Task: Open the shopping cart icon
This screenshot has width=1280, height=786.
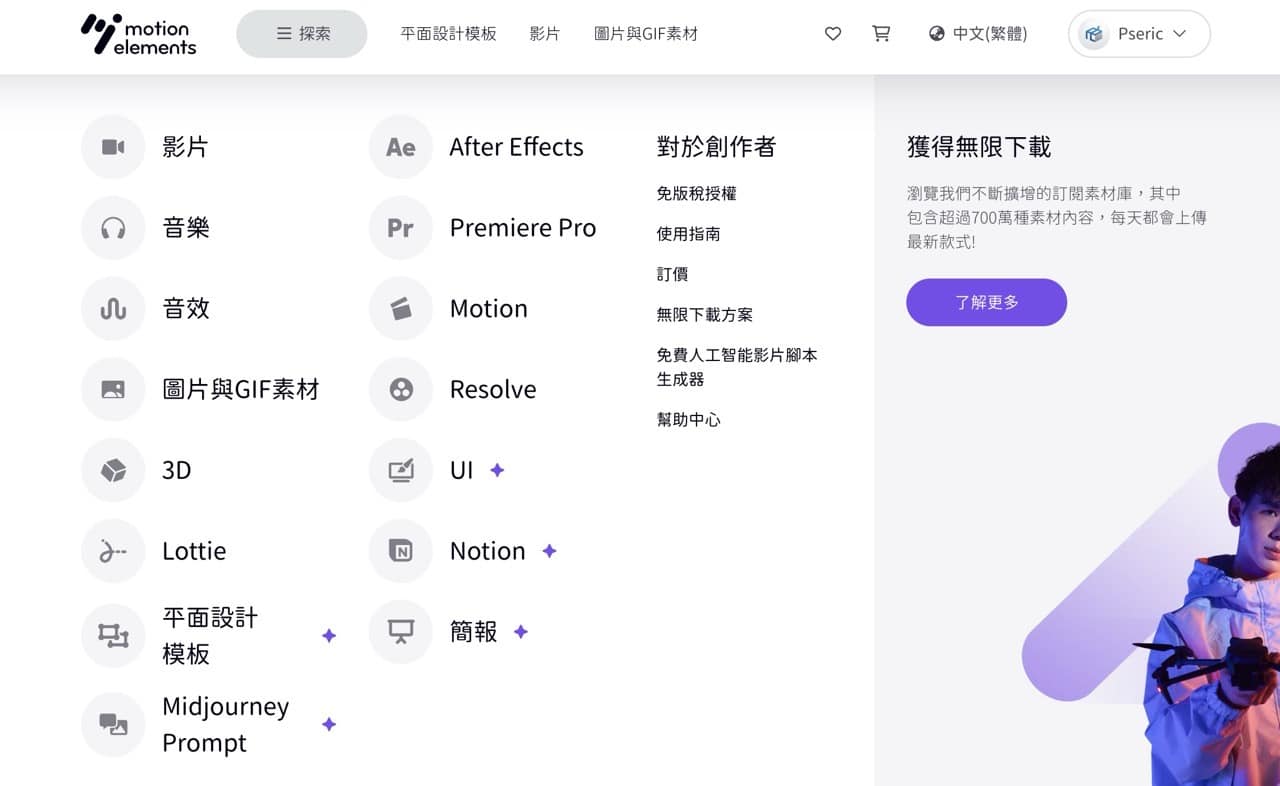Action: point(881,34)
